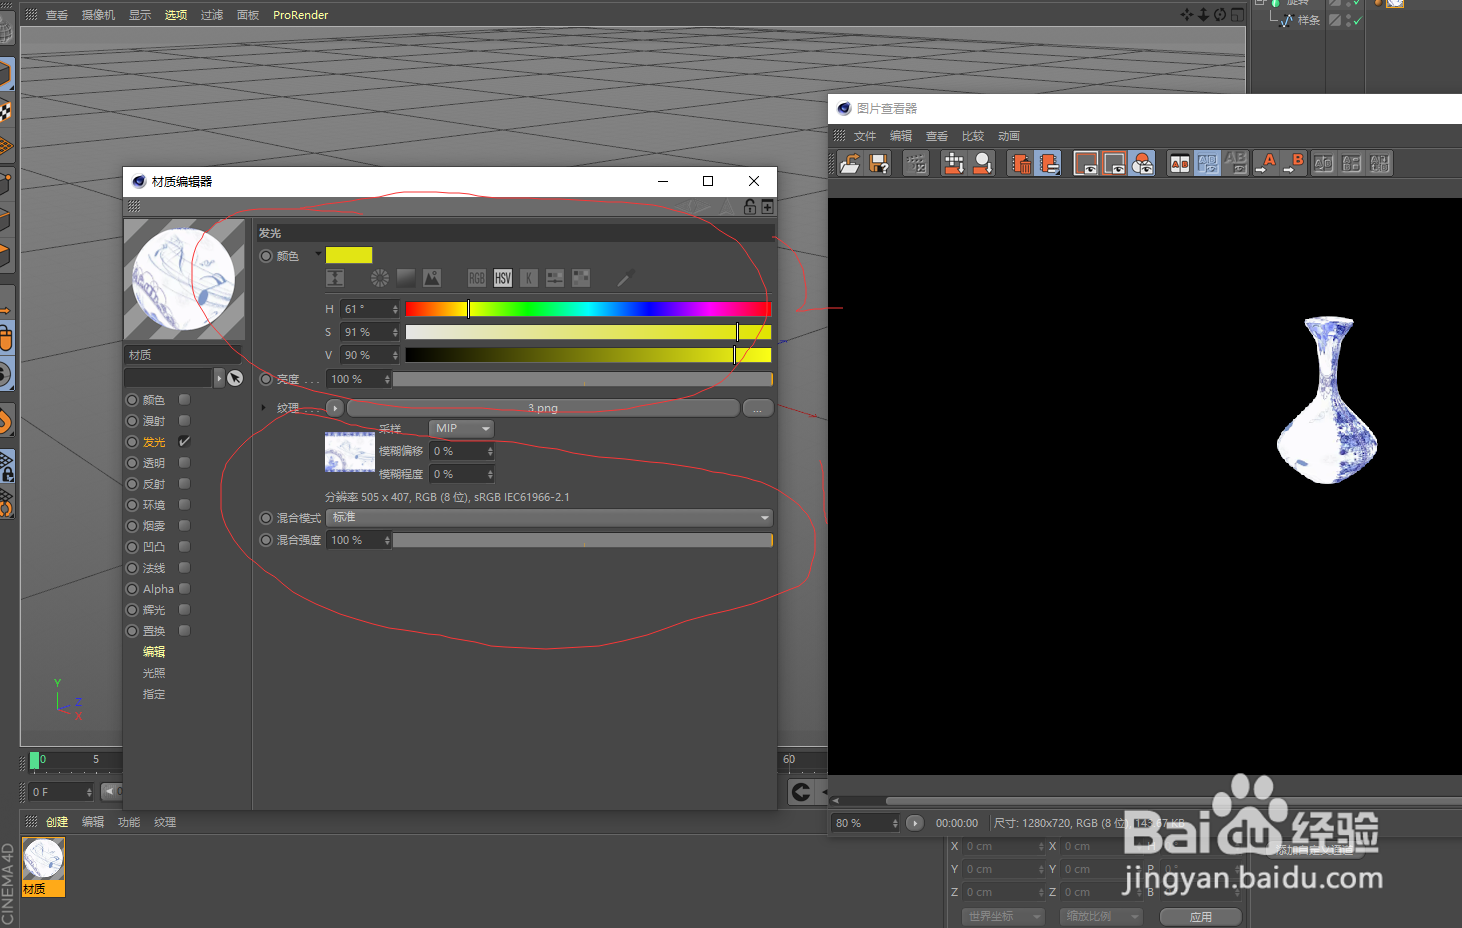Image resolution: width=1462 pixels, height=928 pixels.
Task: Click the color wheel icon in material editor
Action: (x=378, y=277)
